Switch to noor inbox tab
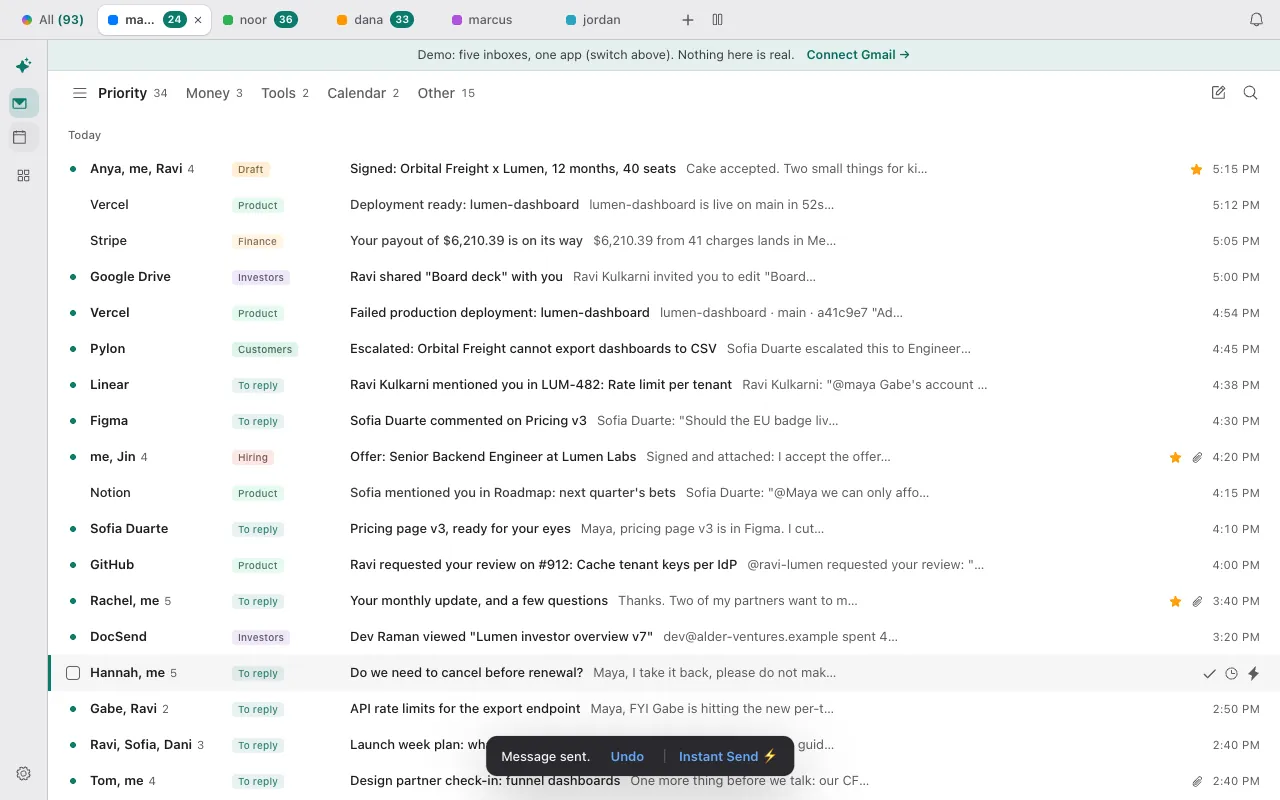 pos(260,20)
